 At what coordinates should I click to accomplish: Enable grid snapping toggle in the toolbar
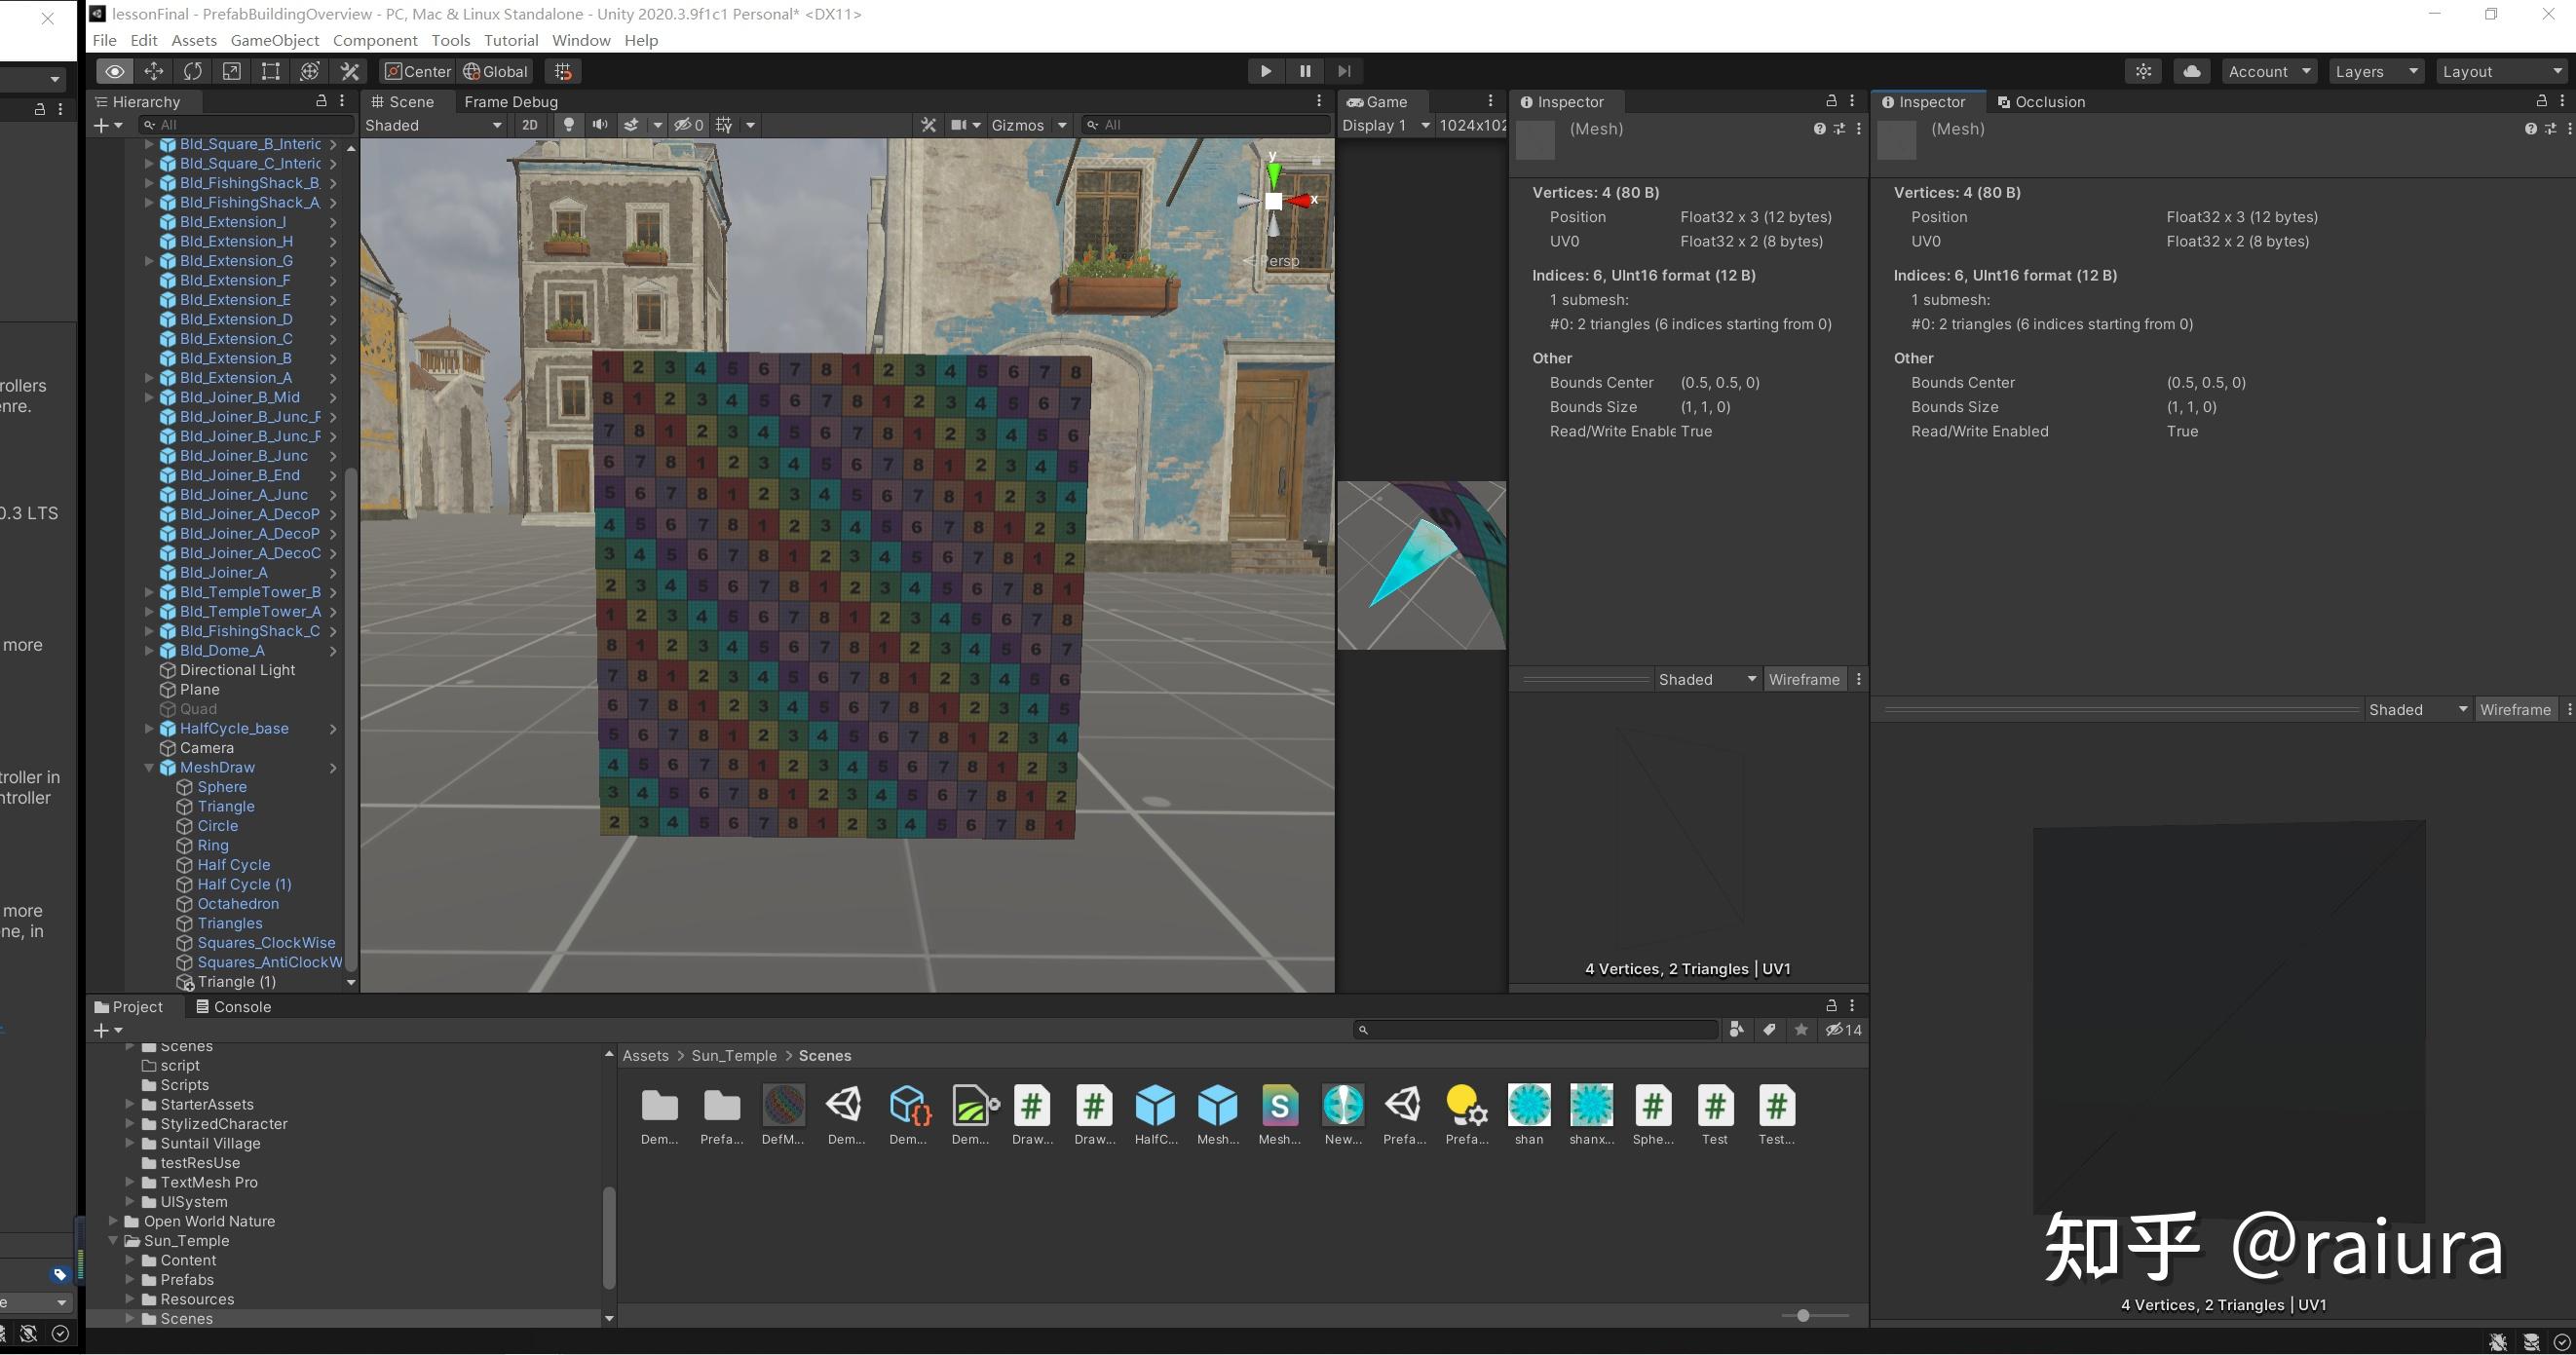(563, 71)
